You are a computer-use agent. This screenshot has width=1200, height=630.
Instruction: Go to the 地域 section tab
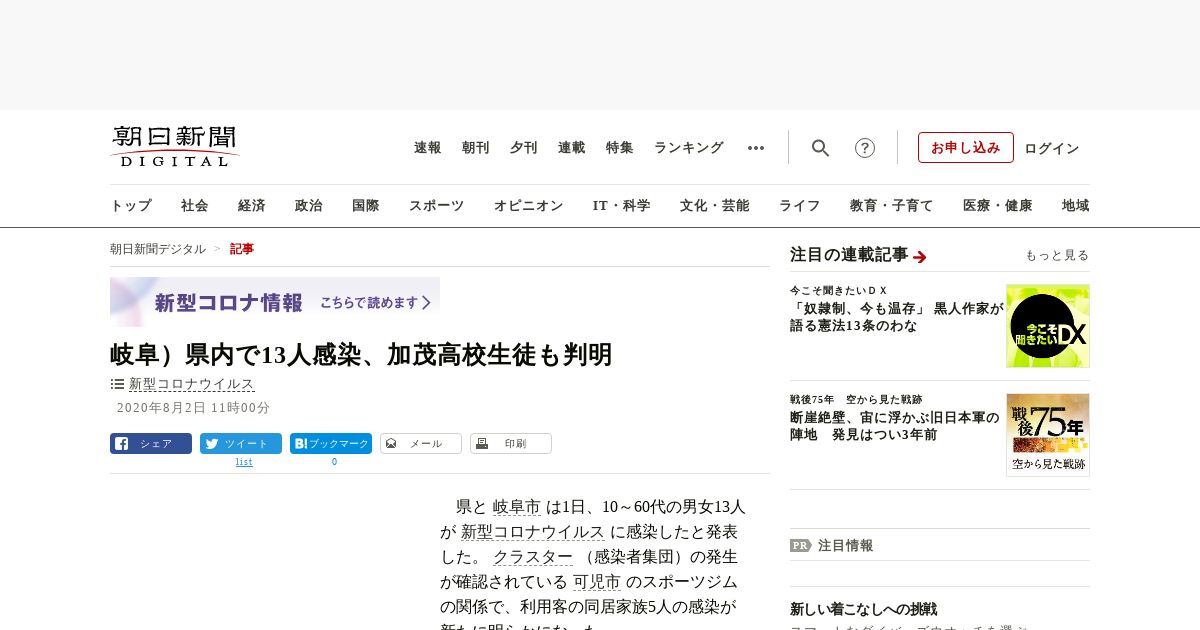click(1076, 206)
